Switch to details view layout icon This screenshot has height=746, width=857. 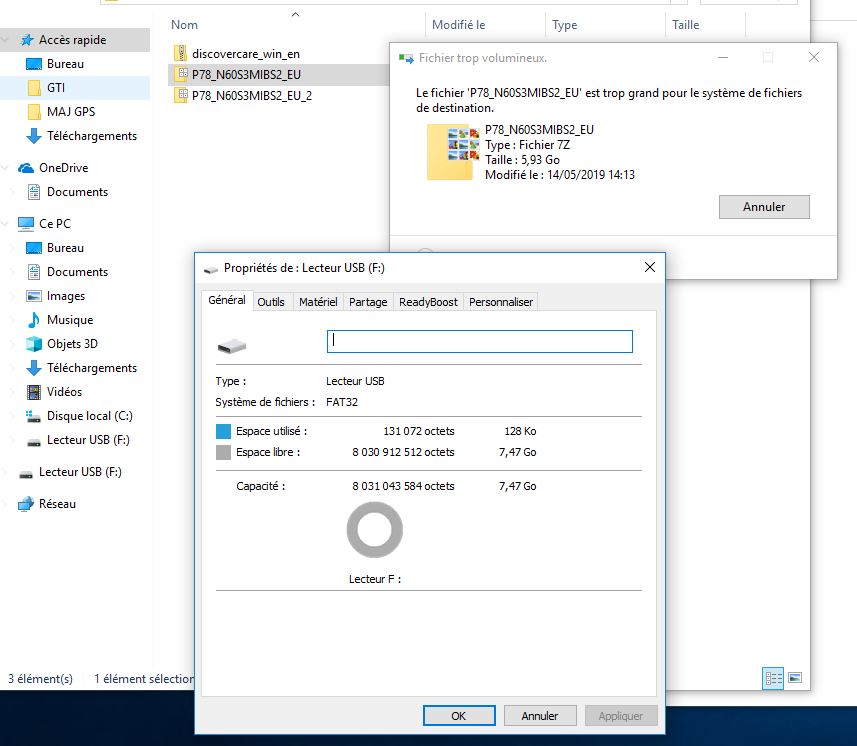pyautogui.click(x=773, y=678)
